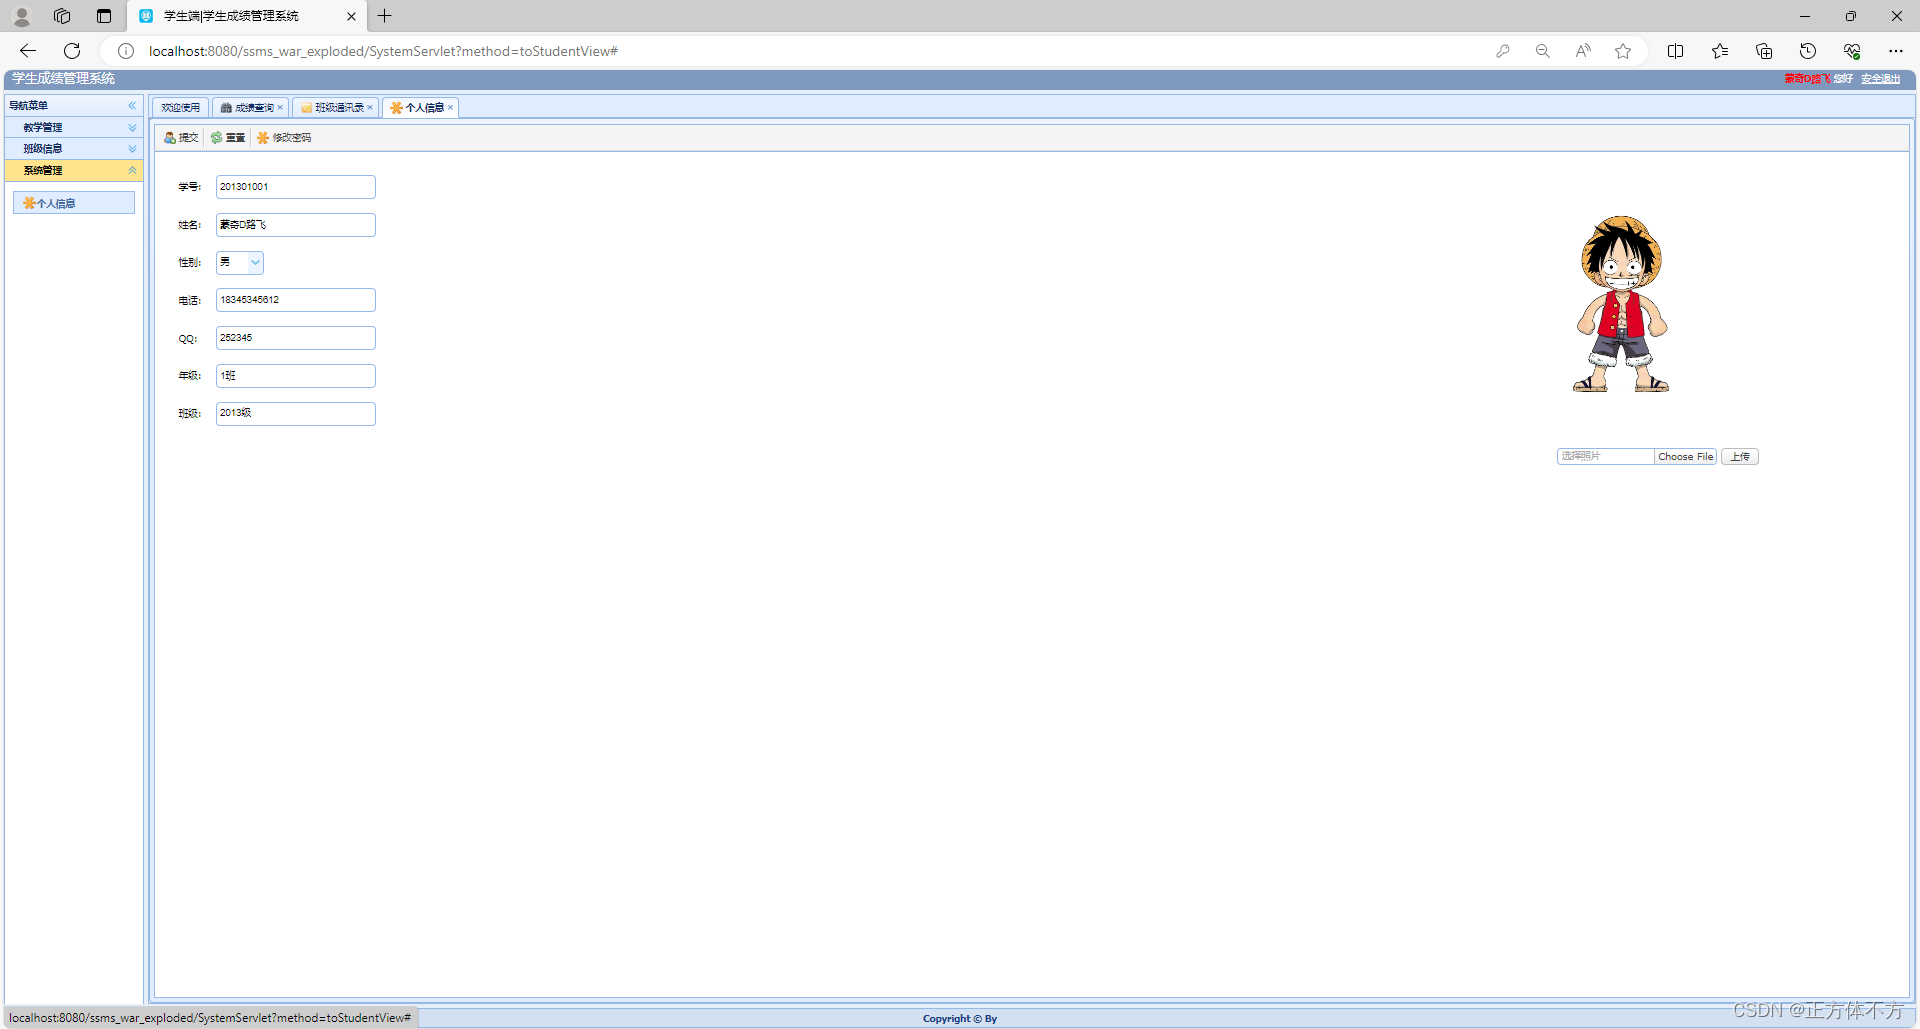Switch to the 班级通讯录 tab
Image resolution: width=1920 pixels, height=1029 pixels.
coord(335,108)
